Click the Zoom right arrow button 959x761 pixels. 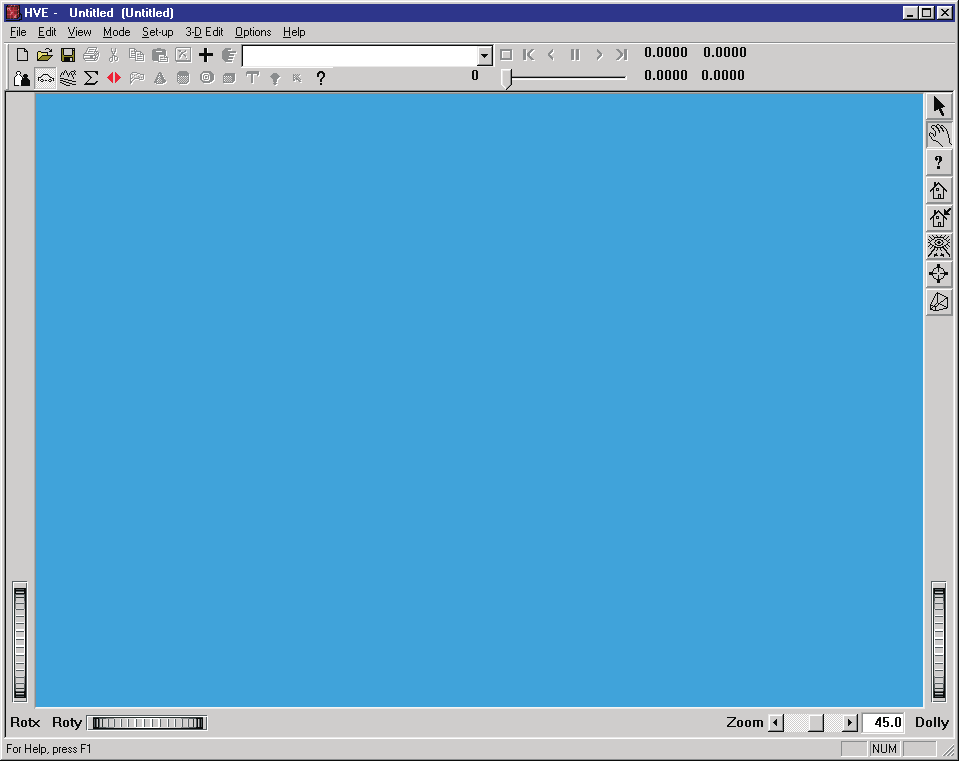pos(850,723)
